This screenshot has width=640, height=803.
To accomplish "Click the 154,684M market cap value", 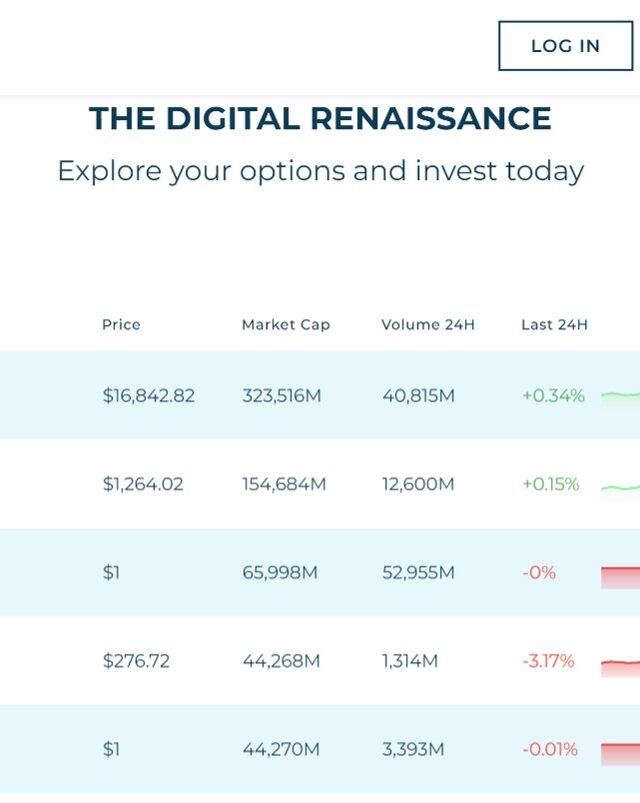I will [x=283, y=485].
